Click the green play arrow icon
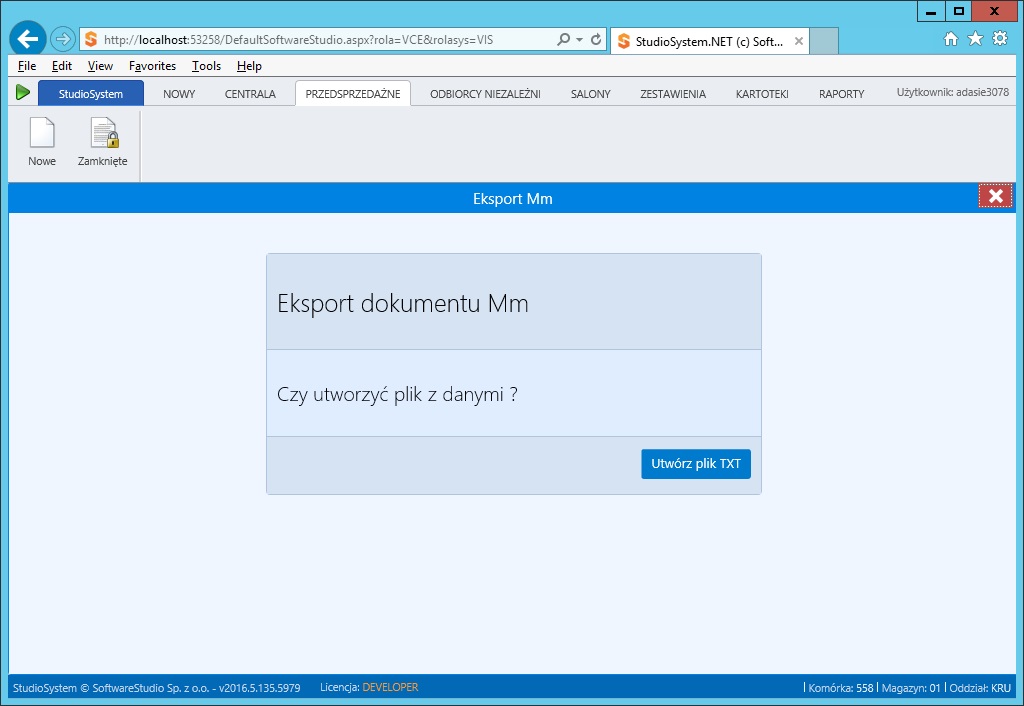Viewport: 1024px width, 706px height. click(23, 93)
